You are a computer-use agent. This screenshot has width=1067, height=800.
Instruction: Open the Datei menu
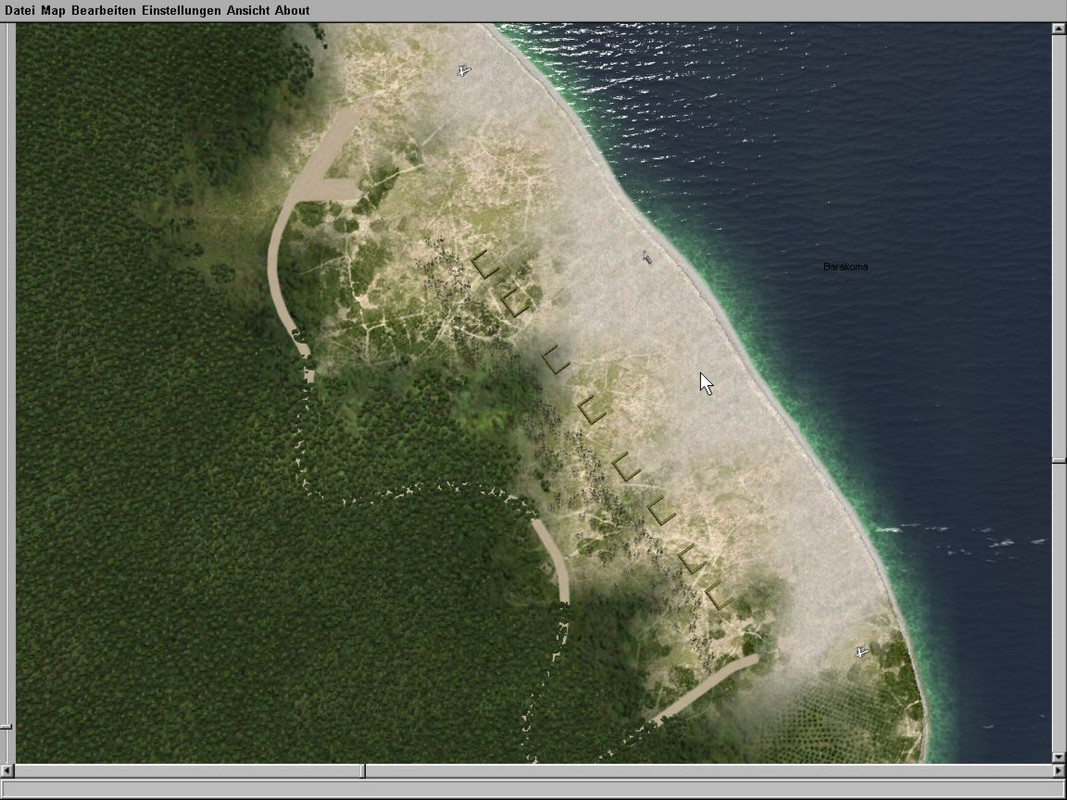(19, 10)
